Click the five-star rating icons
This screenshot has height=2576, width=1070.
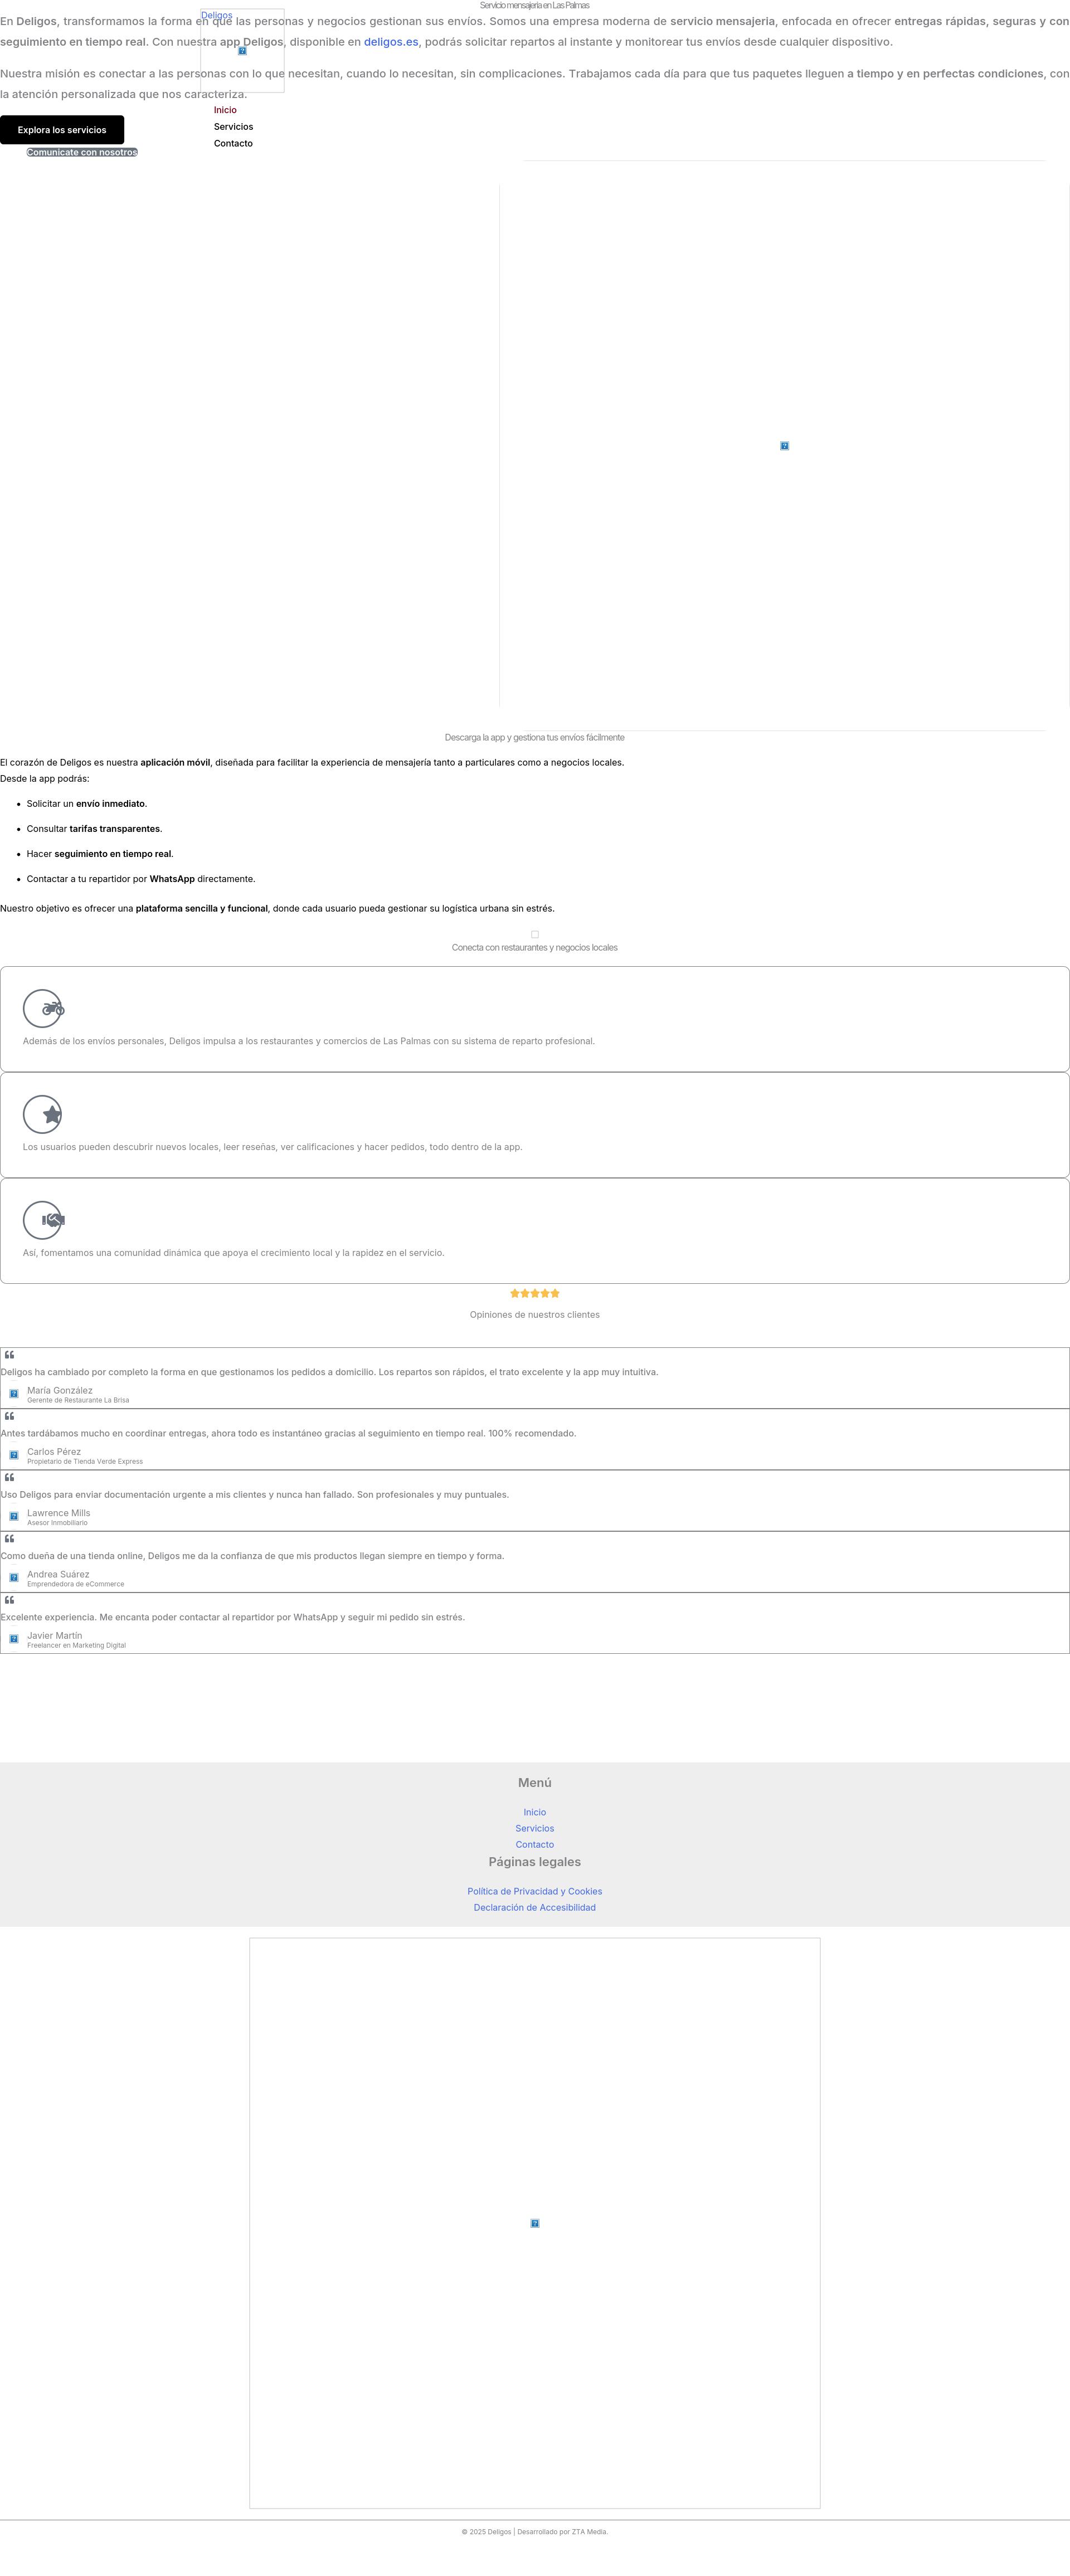(534, 1294)
